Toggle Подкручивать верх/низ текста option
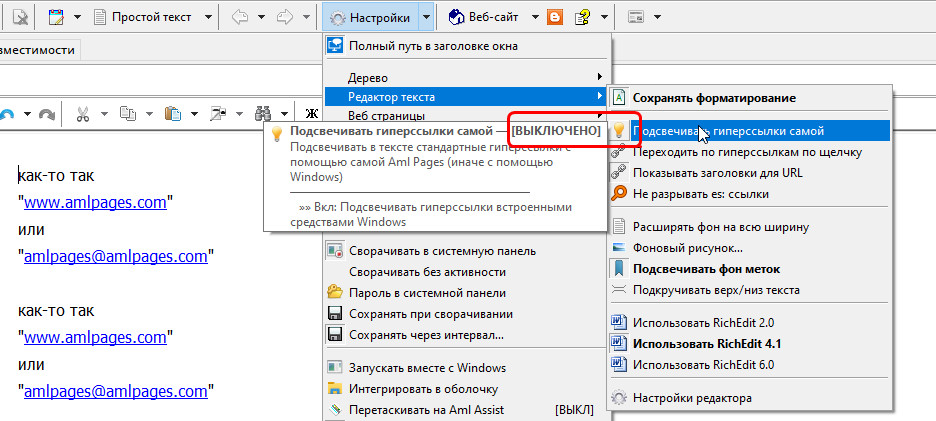The image size is (936, 421). point(750,290)
